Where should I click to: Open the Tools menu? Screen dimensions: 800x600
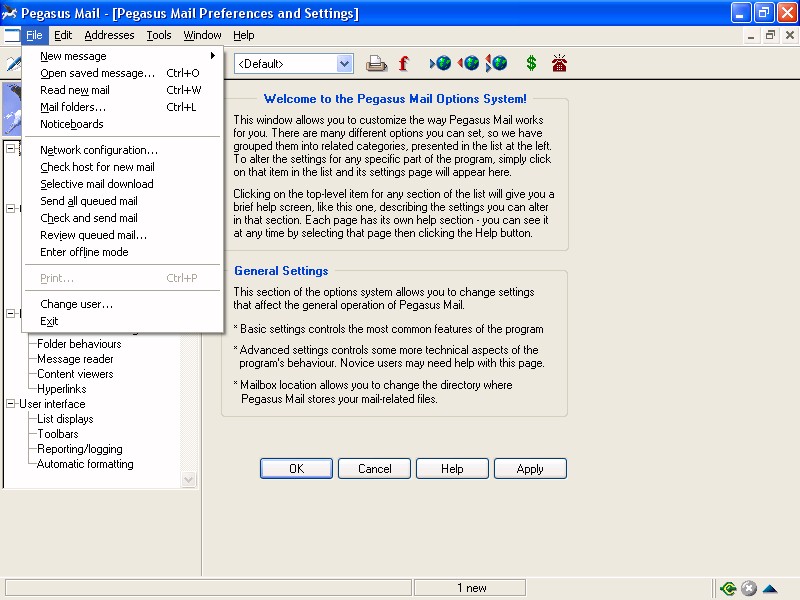coord(159,35)
